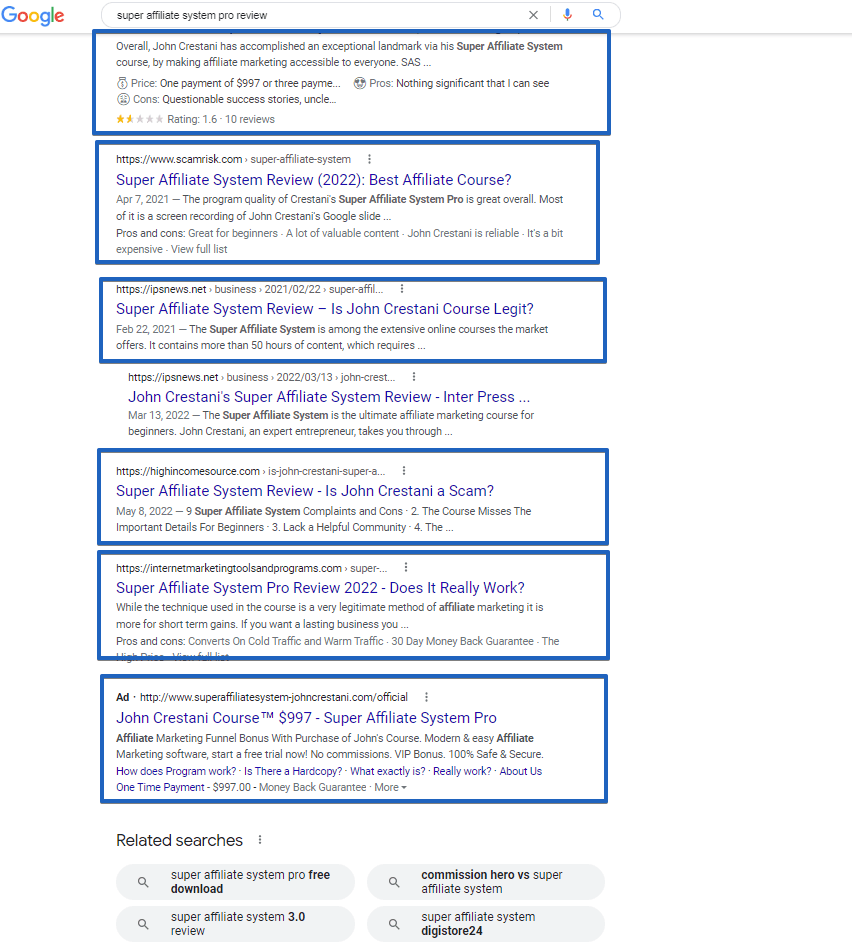Open 'John Crestani's Super Affiliate System Review - Inter Press'
The width and height of the screenshot is (852, 948).
(329, 397)
